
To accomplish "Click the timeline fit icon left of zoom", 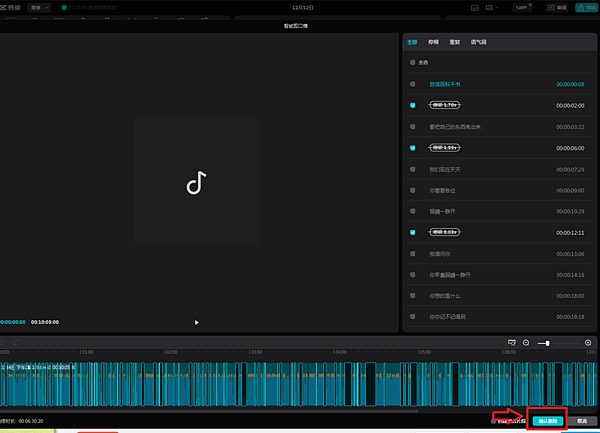I will point(511,343).
